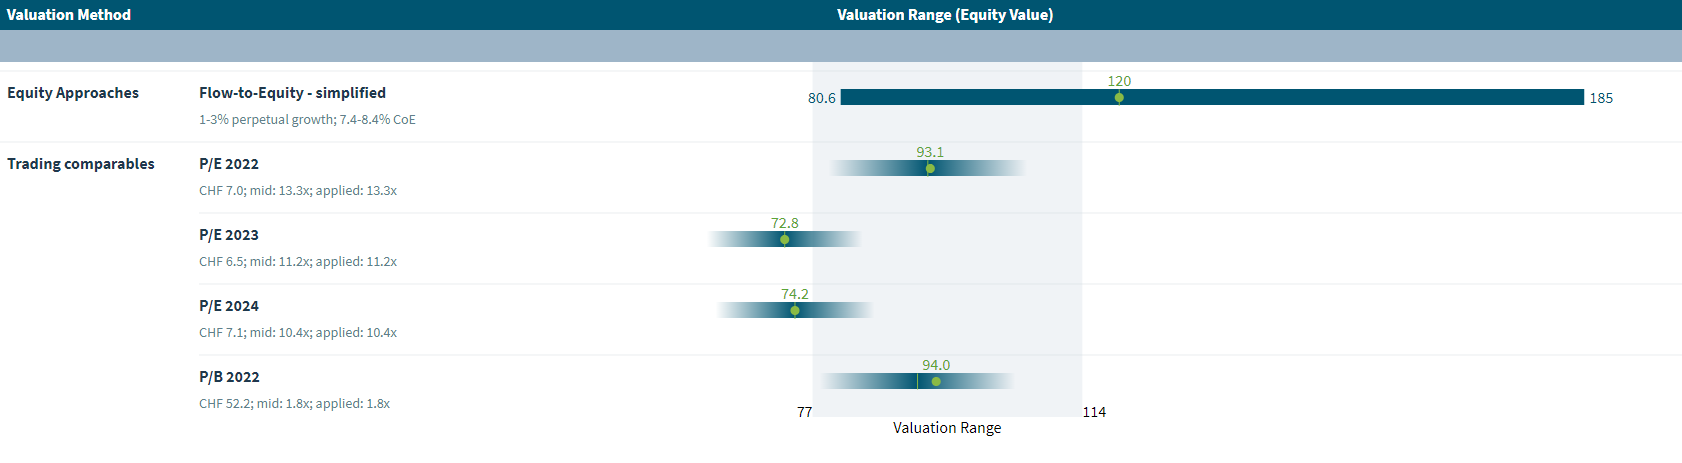Click the green dot under value 74.2
The image size is (1682, 463).
(x=795, y=311)
